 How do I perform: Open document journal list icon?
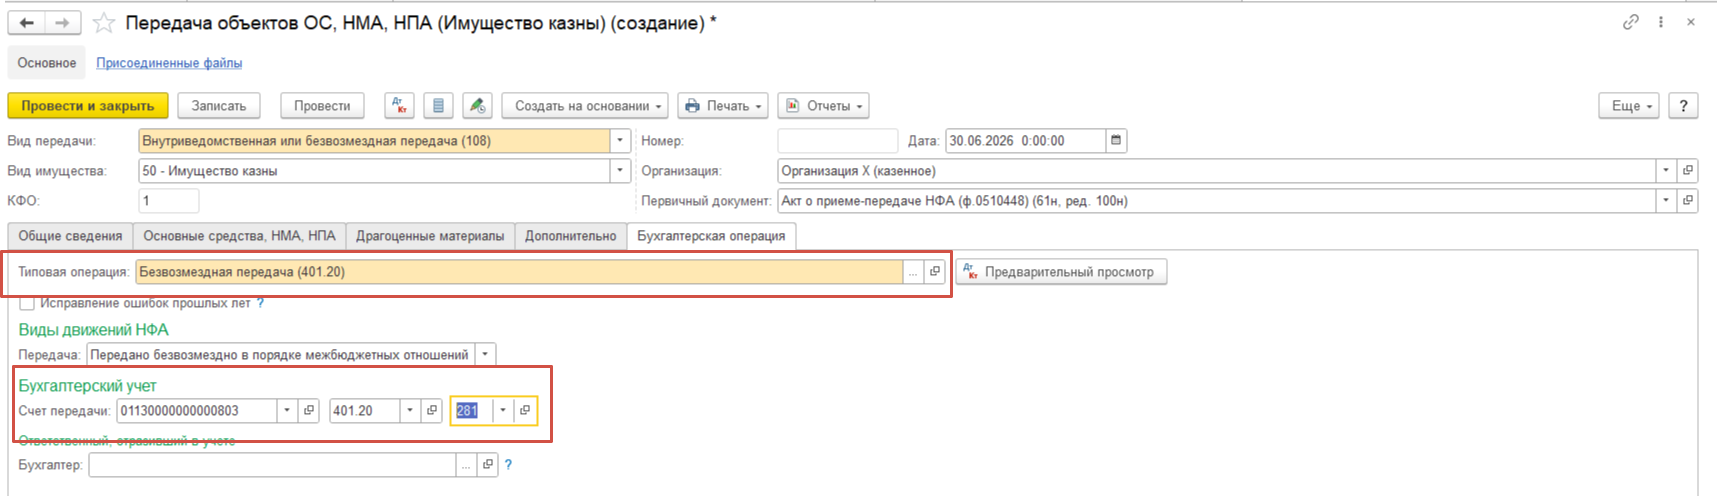pyautogui.click(x=438, y=106)
